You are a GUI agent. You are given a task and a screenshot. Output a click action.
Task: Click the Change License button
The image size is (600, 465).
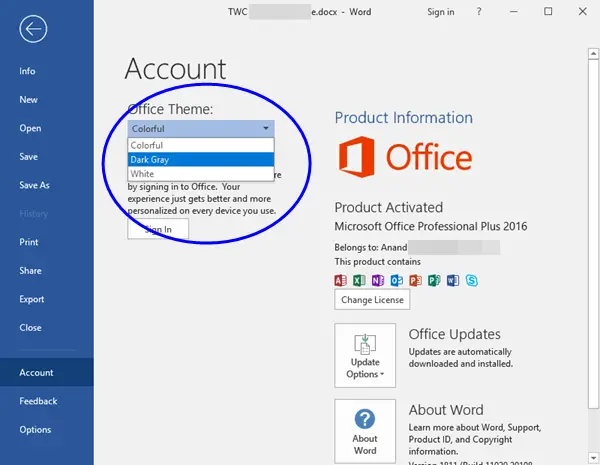(372, 300)
